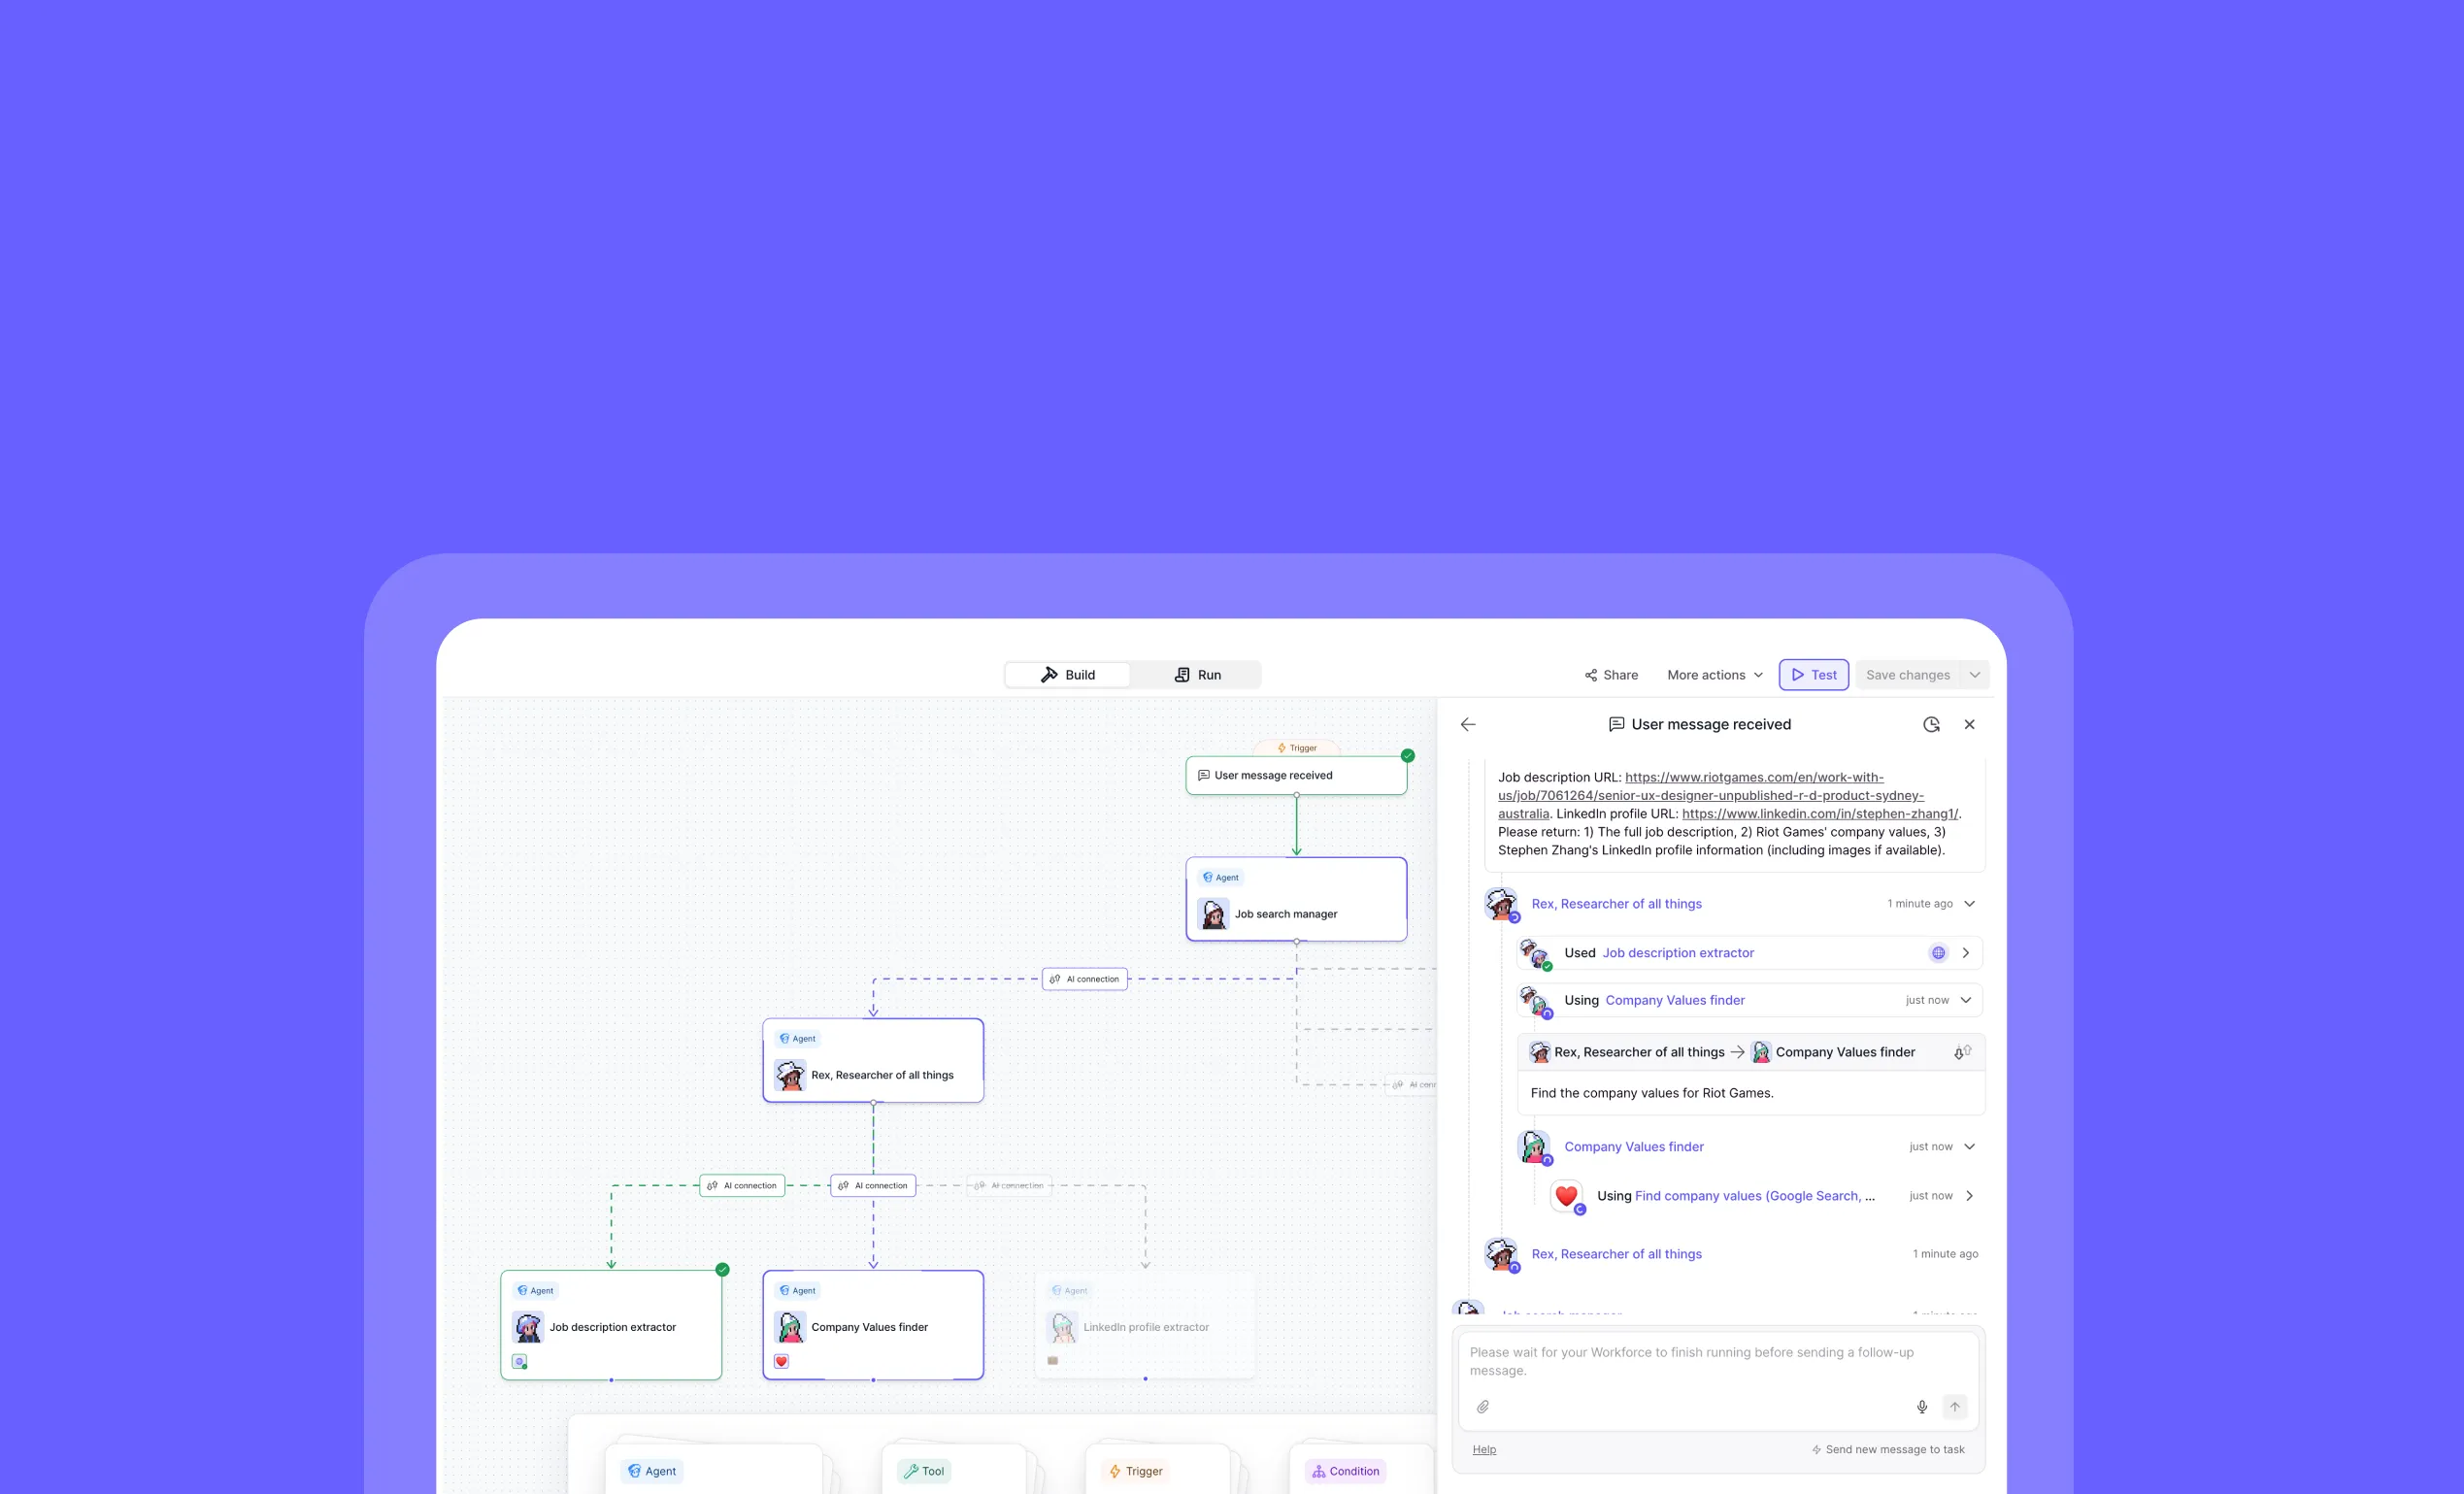
Task: Click the globe icon on Job description extractor row
Action: pyautogui.click(x=1938, y=953)
